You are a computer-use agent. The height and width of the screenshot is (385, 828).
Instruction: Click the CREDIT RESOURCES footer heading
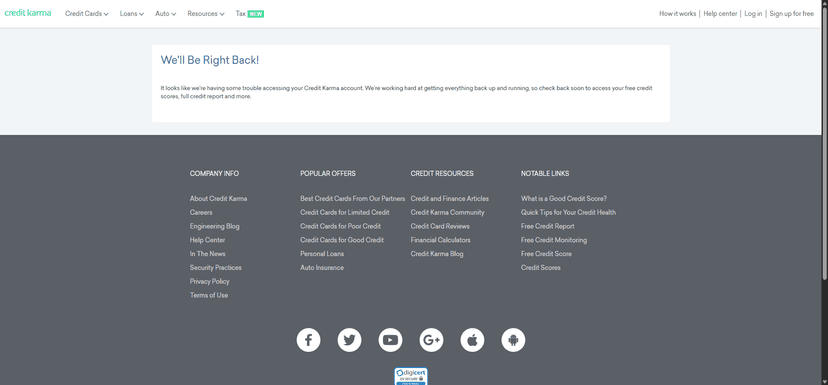pos(442,173)
